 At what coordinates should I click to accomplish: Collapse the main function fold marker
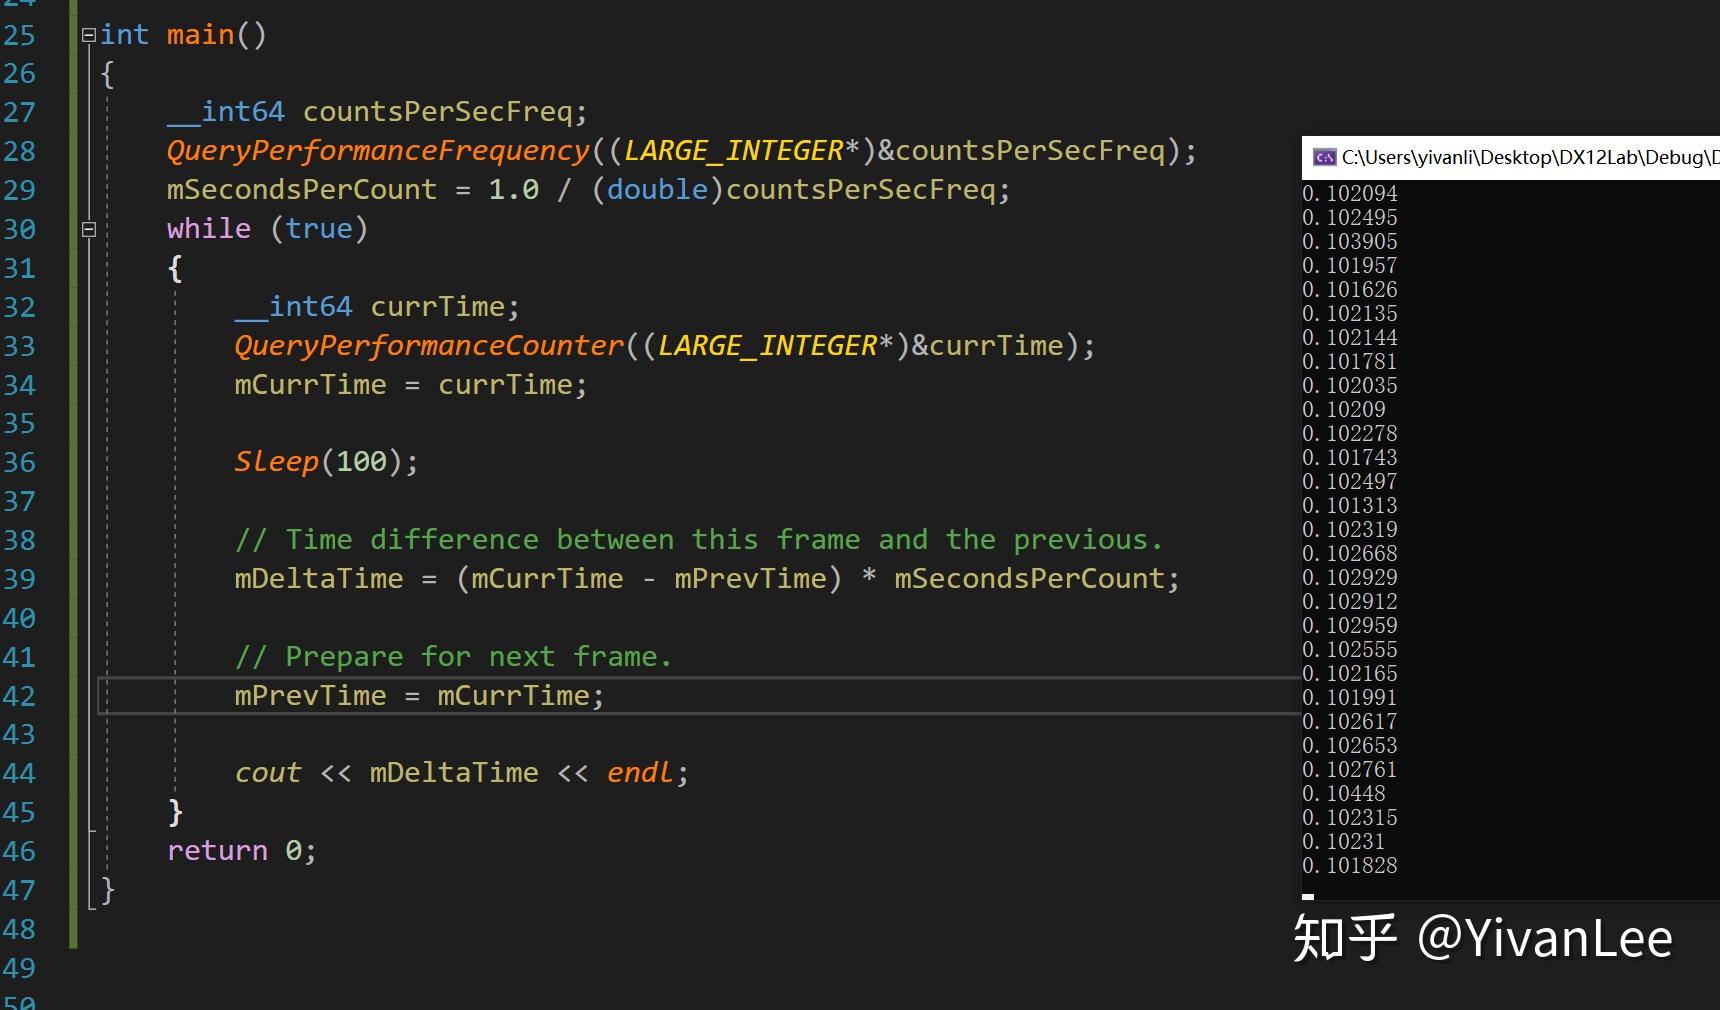[88, 35]
